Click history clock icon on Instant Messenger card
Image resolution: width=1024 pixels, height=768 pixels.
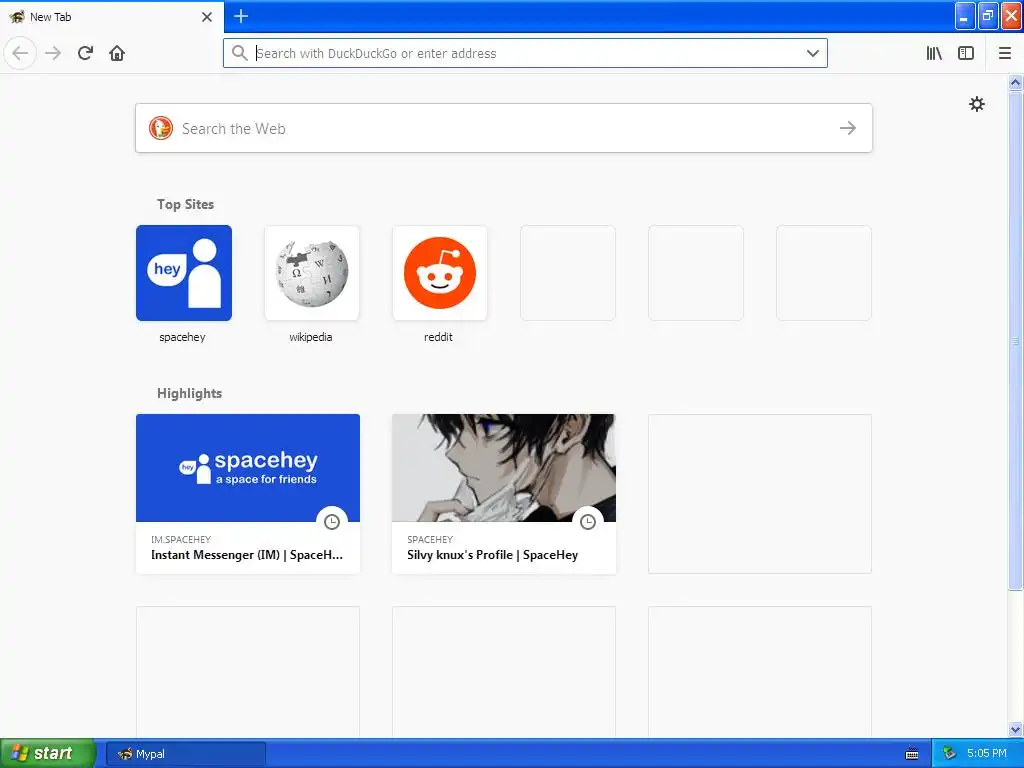332,522
